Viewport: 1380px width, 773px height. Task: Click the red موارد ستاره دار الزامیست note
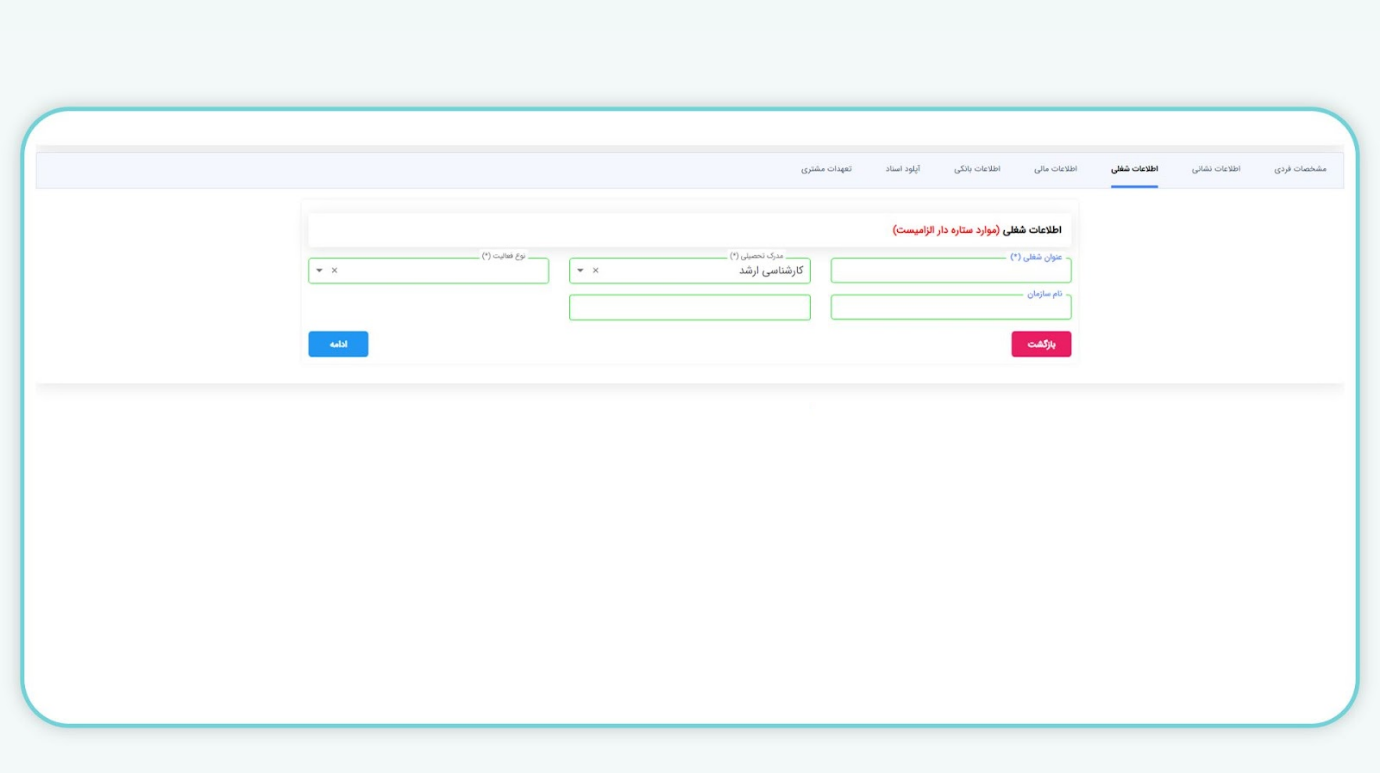coord(945,230)
